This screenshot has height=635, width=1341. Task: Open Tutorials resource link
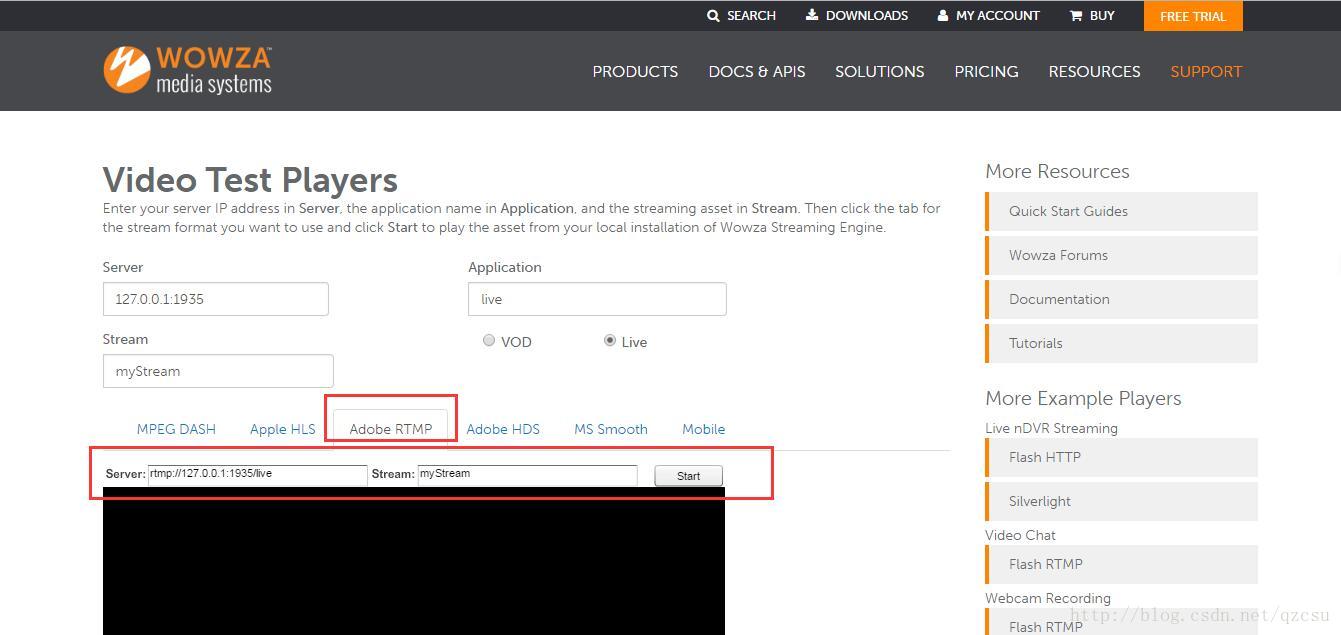[1121, 343]
